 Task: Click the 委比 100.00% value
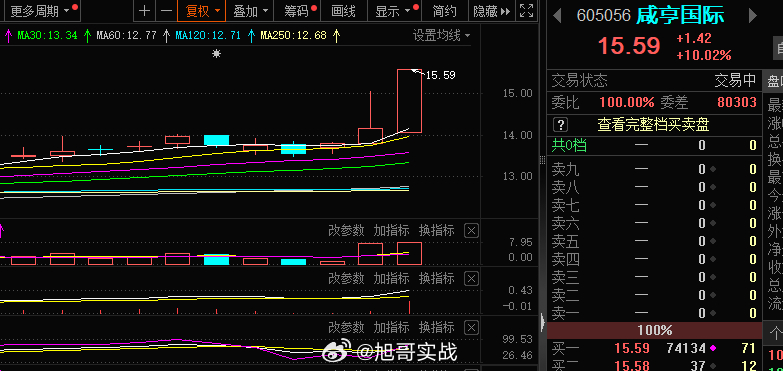click(x=627, y=102)
